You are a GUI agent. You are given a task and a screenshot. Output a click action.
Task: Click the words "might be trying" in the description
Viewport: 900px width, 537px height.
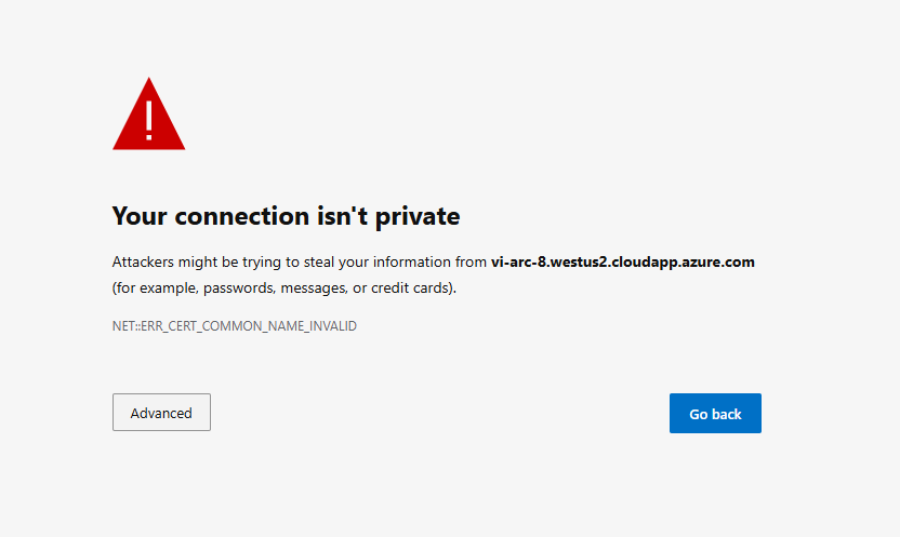point(230,262)
